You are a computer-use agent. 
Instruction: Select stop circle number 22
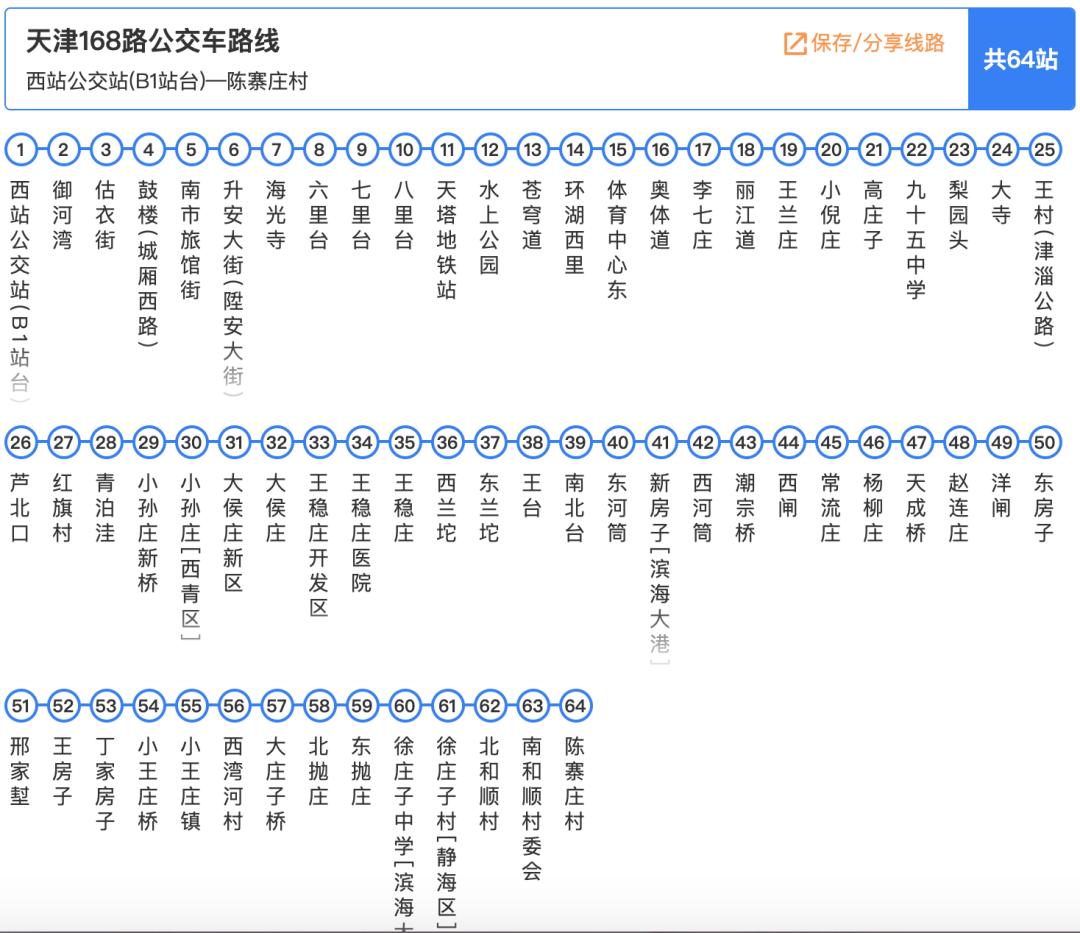pyautogui.click(x=916, y=149)
